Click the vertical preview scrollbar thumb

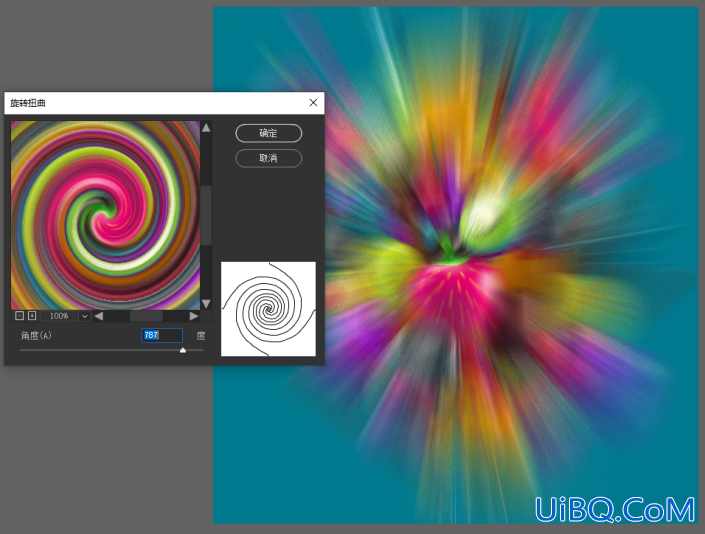[x=206, y=215]
